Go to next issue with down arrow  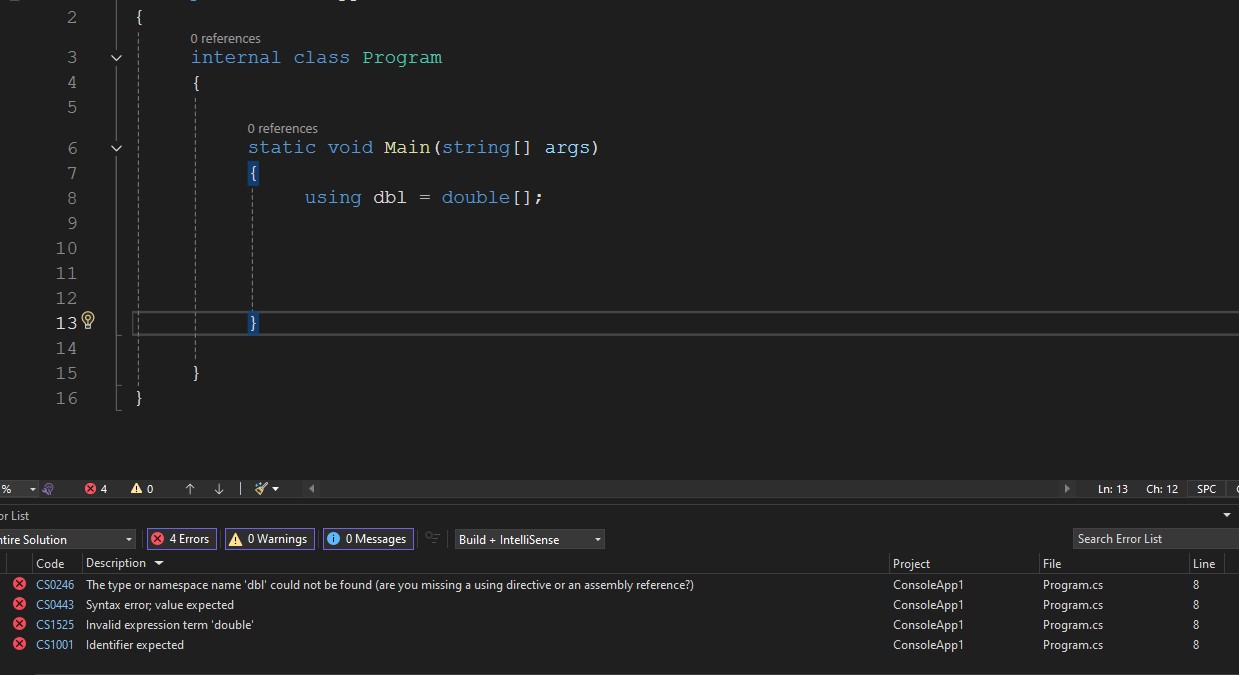coord(219,489)
